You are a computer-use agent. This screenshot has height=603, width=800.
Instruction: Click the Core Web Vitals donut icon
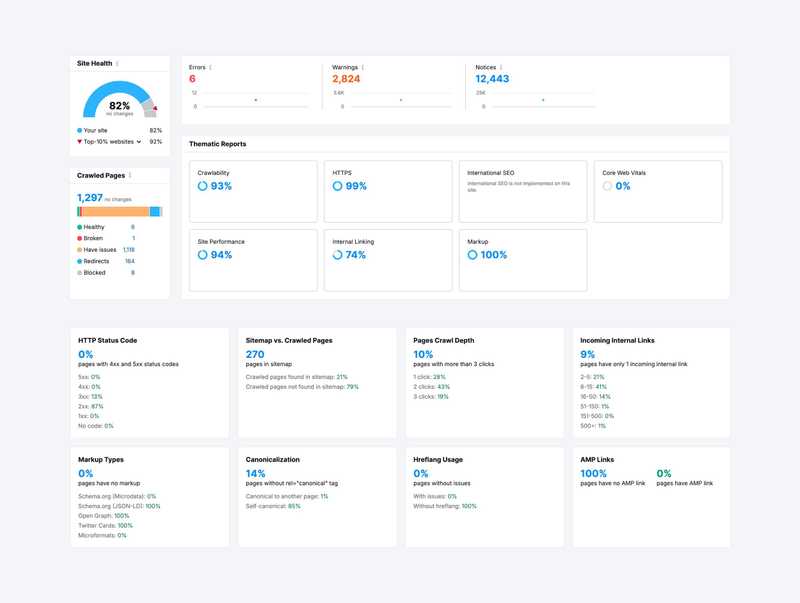607,186
